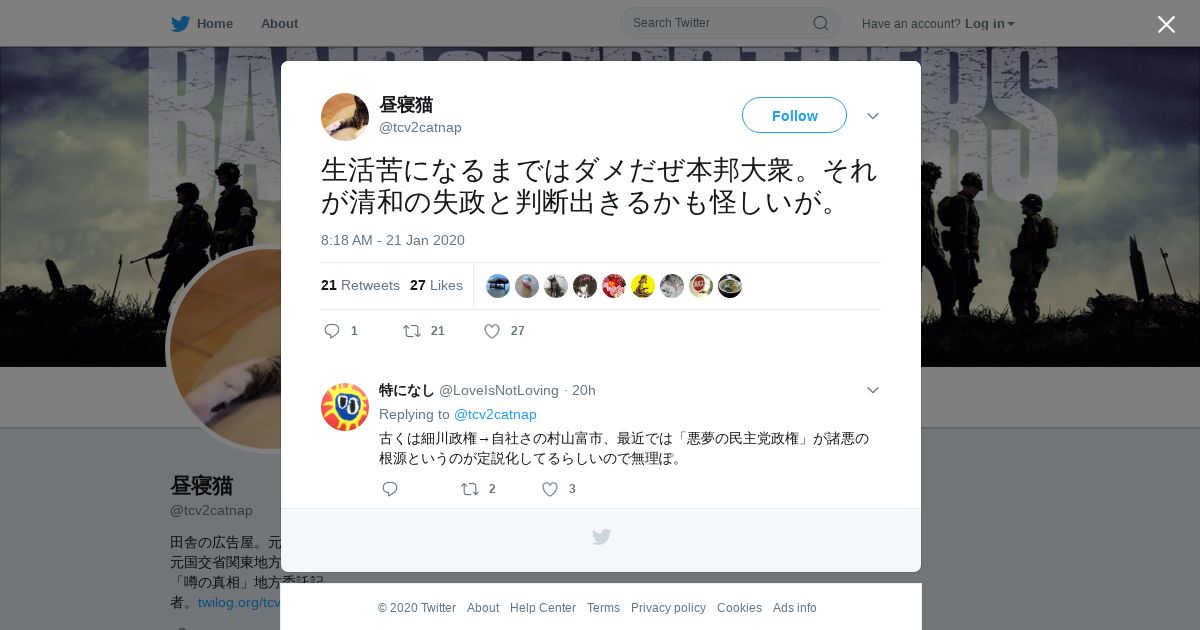Image resolution: width=1200 pixels, height=630 pixels.
Task: Open the Home navigation item
Action: click(203, 24)
